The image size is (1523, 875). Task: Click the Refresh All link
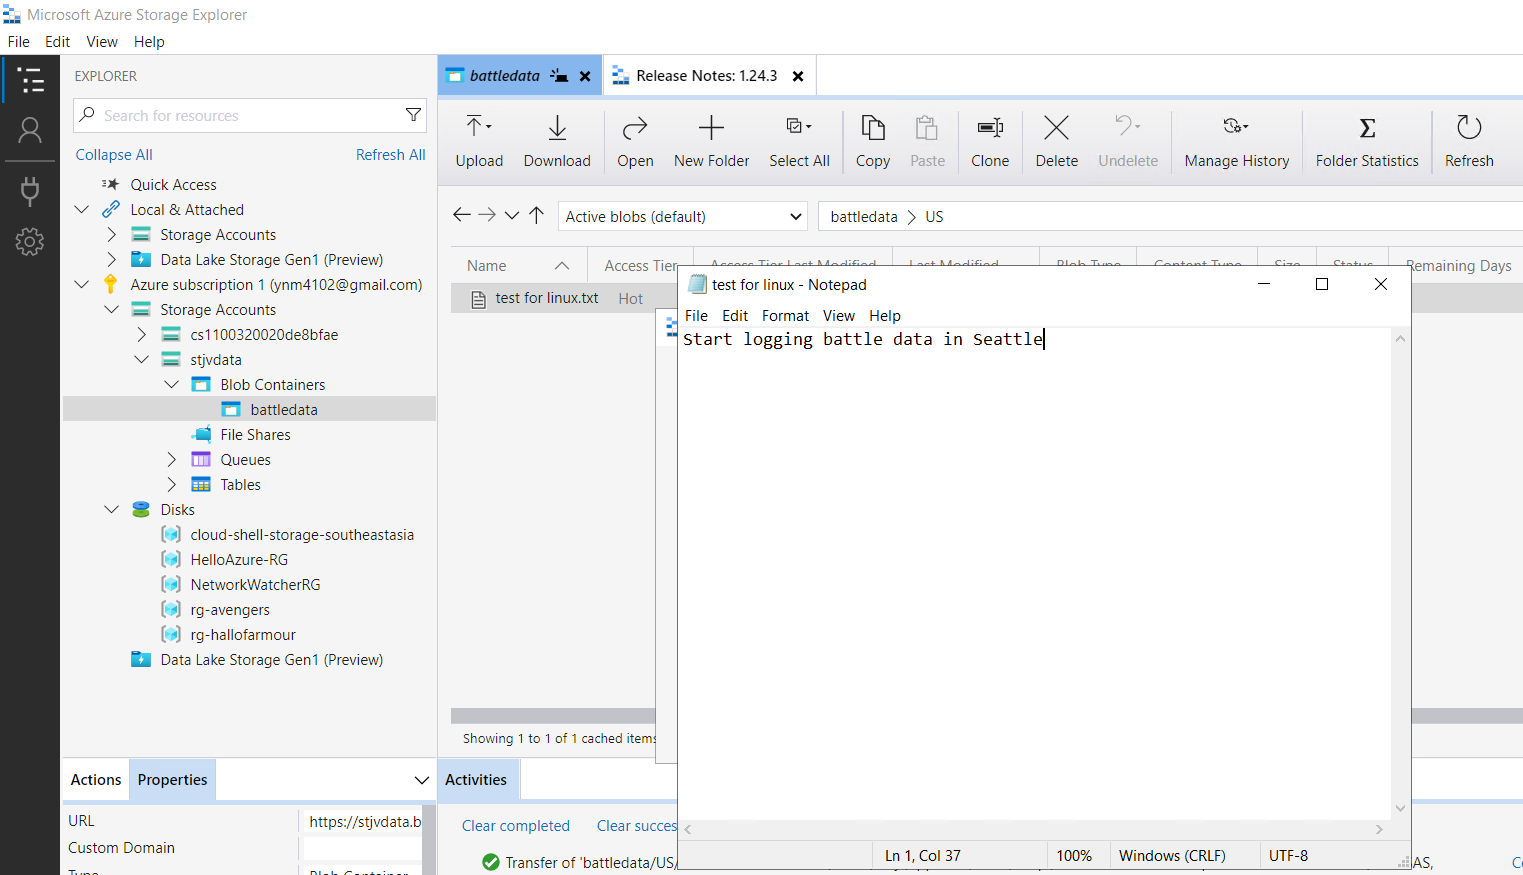(x=391, y=155)
